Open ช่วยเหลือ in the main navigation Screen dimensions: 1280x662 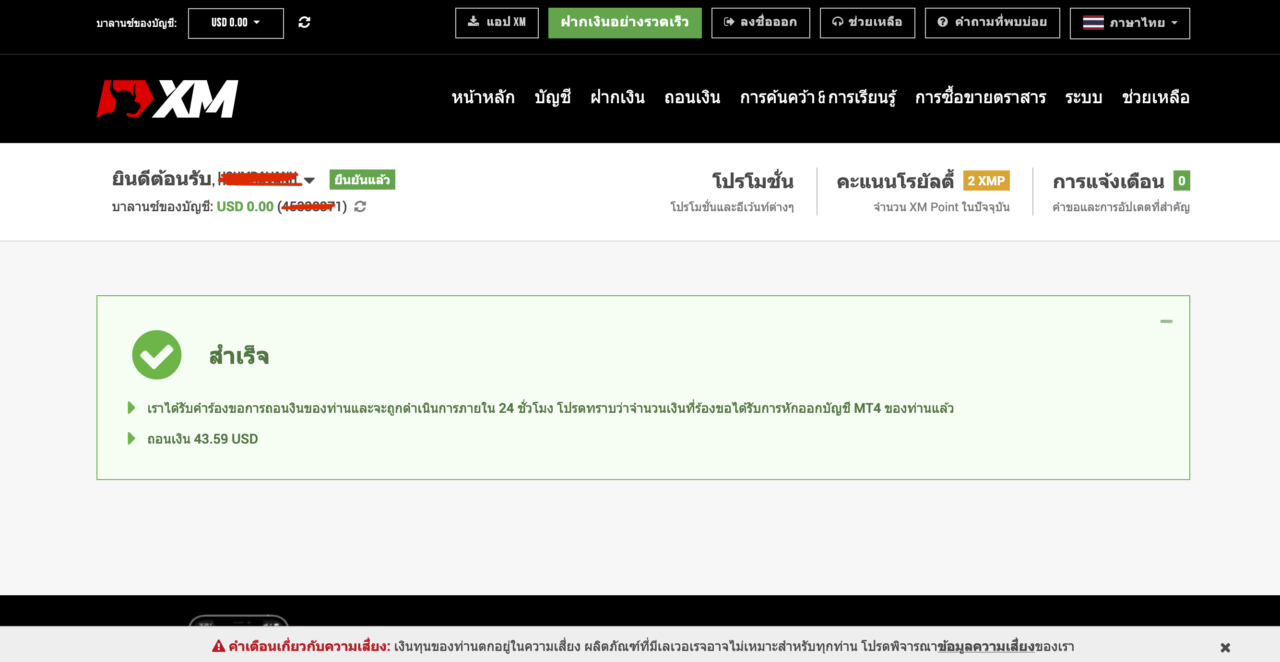[x=1155, y=98]
